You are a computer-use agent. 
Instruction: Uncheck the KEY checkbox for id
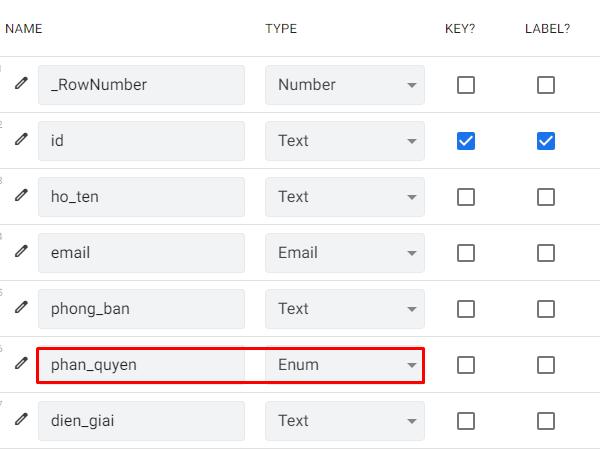pos(465,141)
